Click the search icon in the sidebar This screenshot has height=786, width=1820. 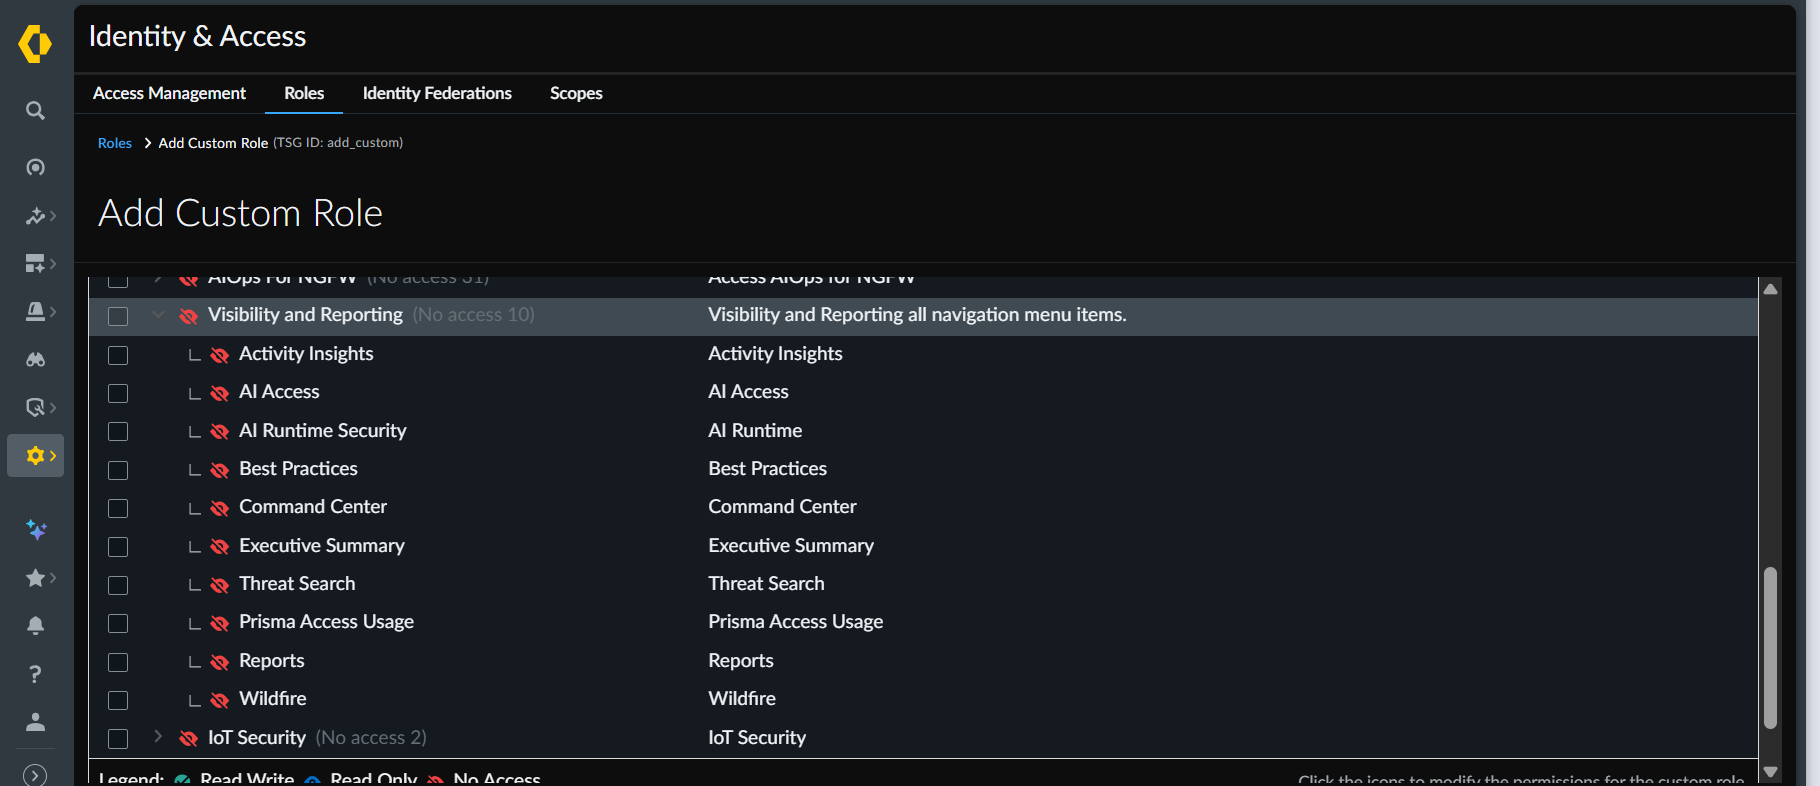(x=35, y=111)
